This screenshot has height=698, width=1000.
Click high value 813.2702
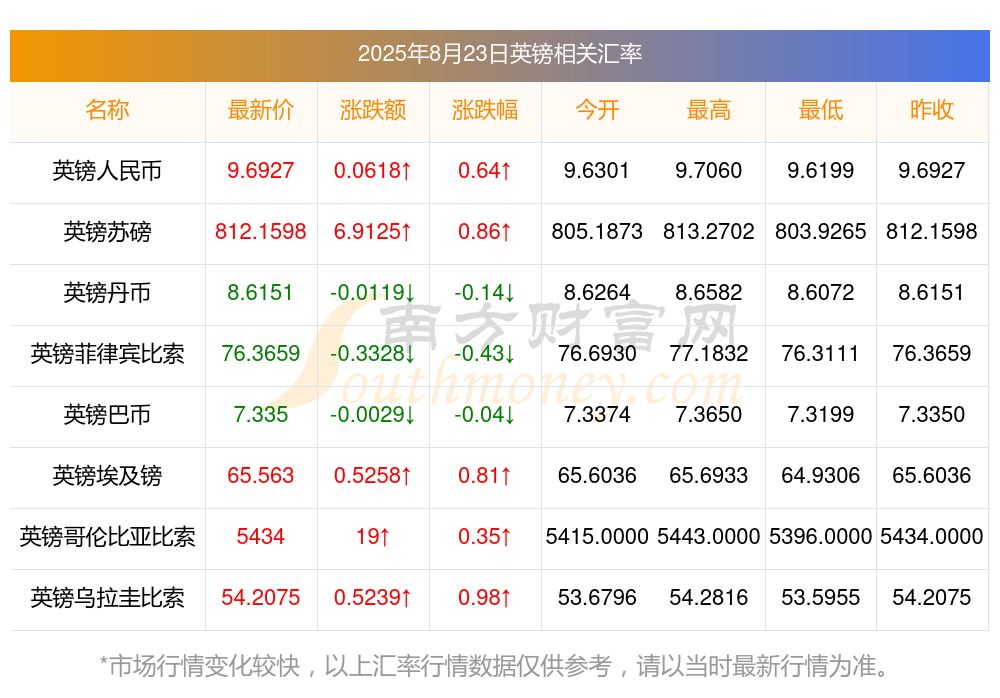pos(709,232)
